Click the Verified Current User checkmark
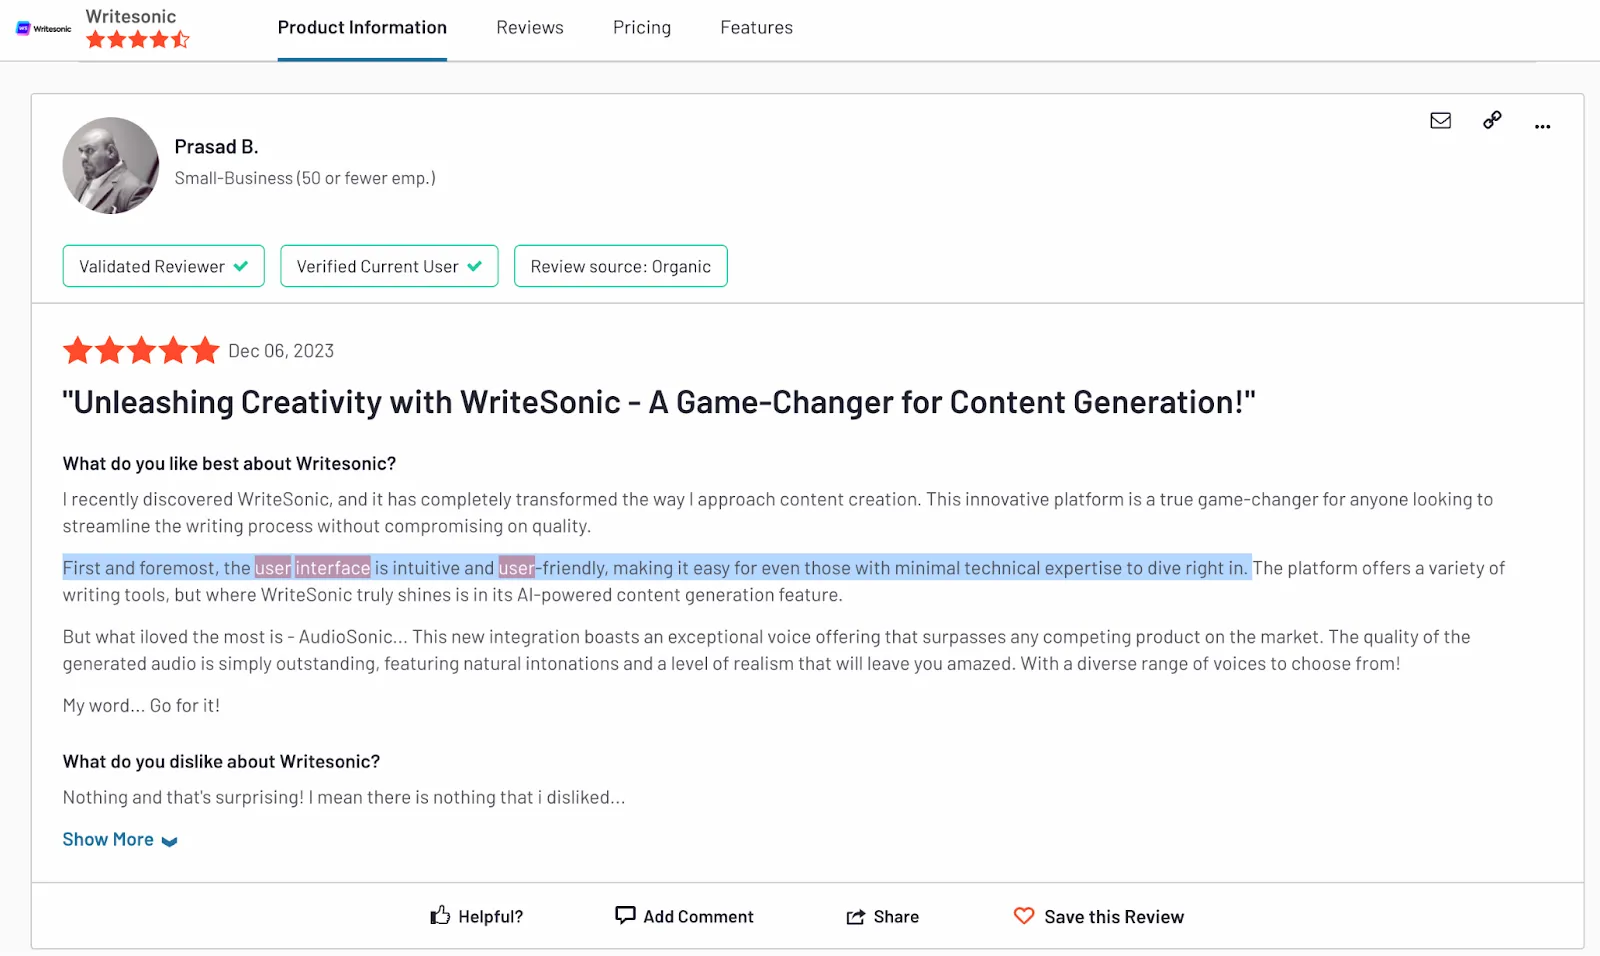Screen dimensions: 1600x956 pyautogui.click(x=474, y=266)
